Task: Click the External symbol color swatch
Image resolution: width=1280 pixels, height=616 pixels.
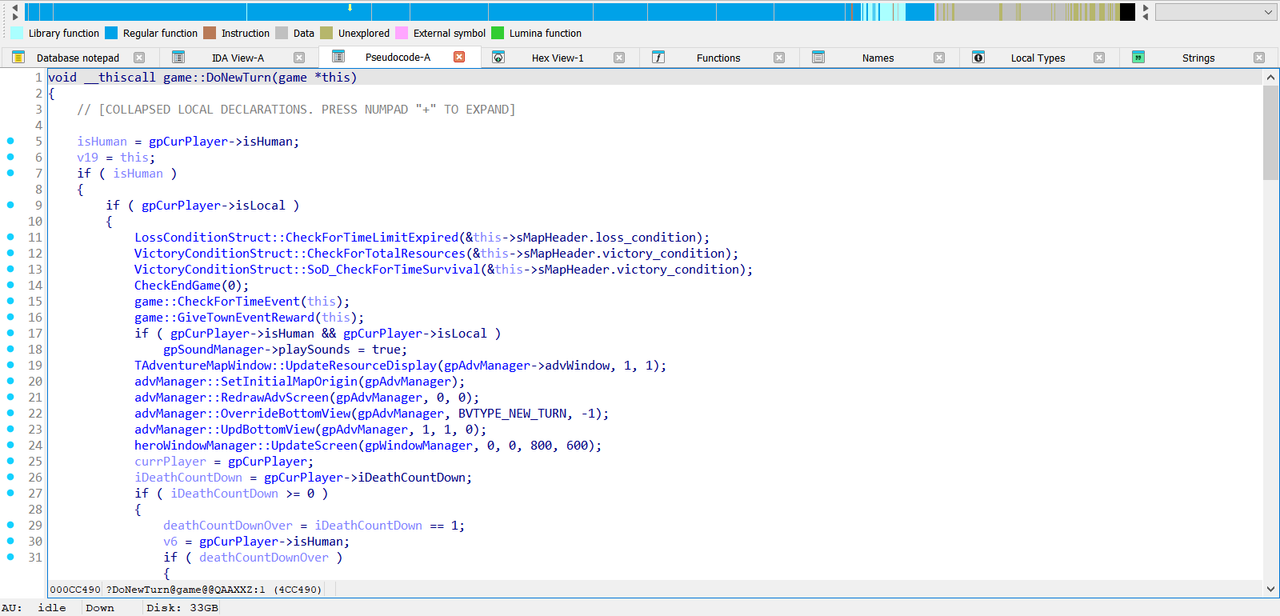Action: click(x=402, y=33)
